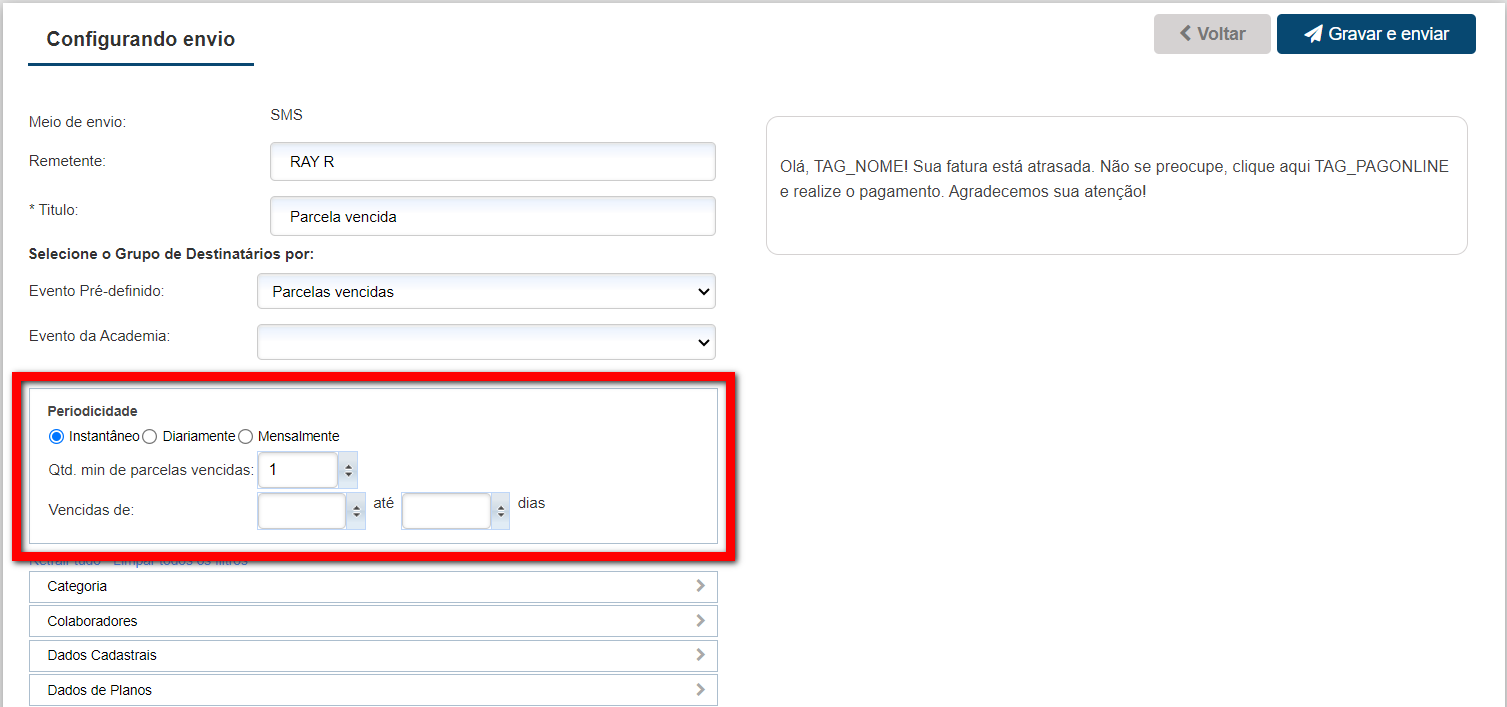
Task: Expand the Dados de Planos section
Action: coord(373,690)
